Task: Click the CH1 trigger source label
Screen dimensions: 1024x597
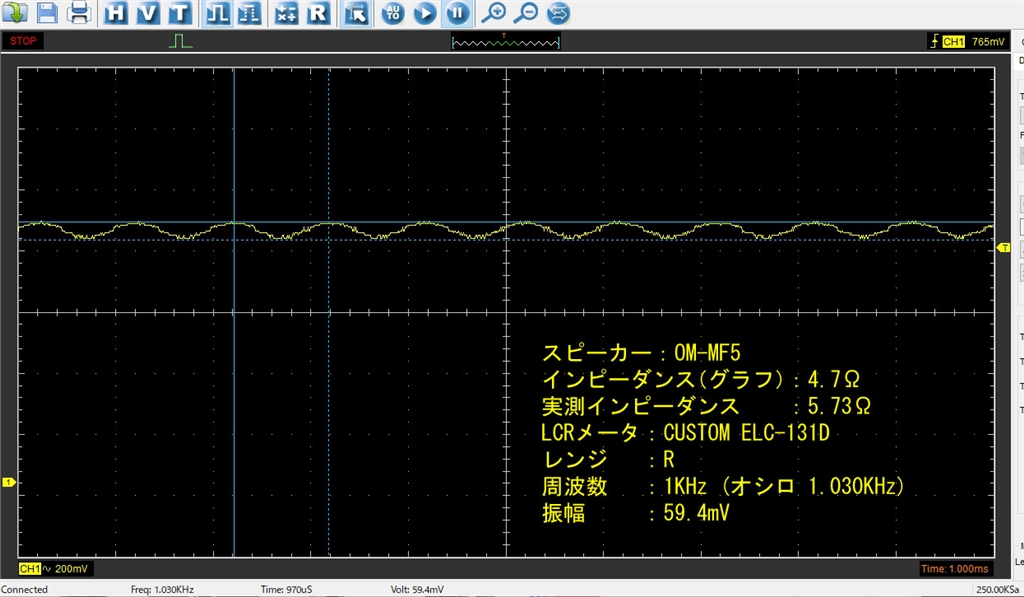Action: click(953, 42)
